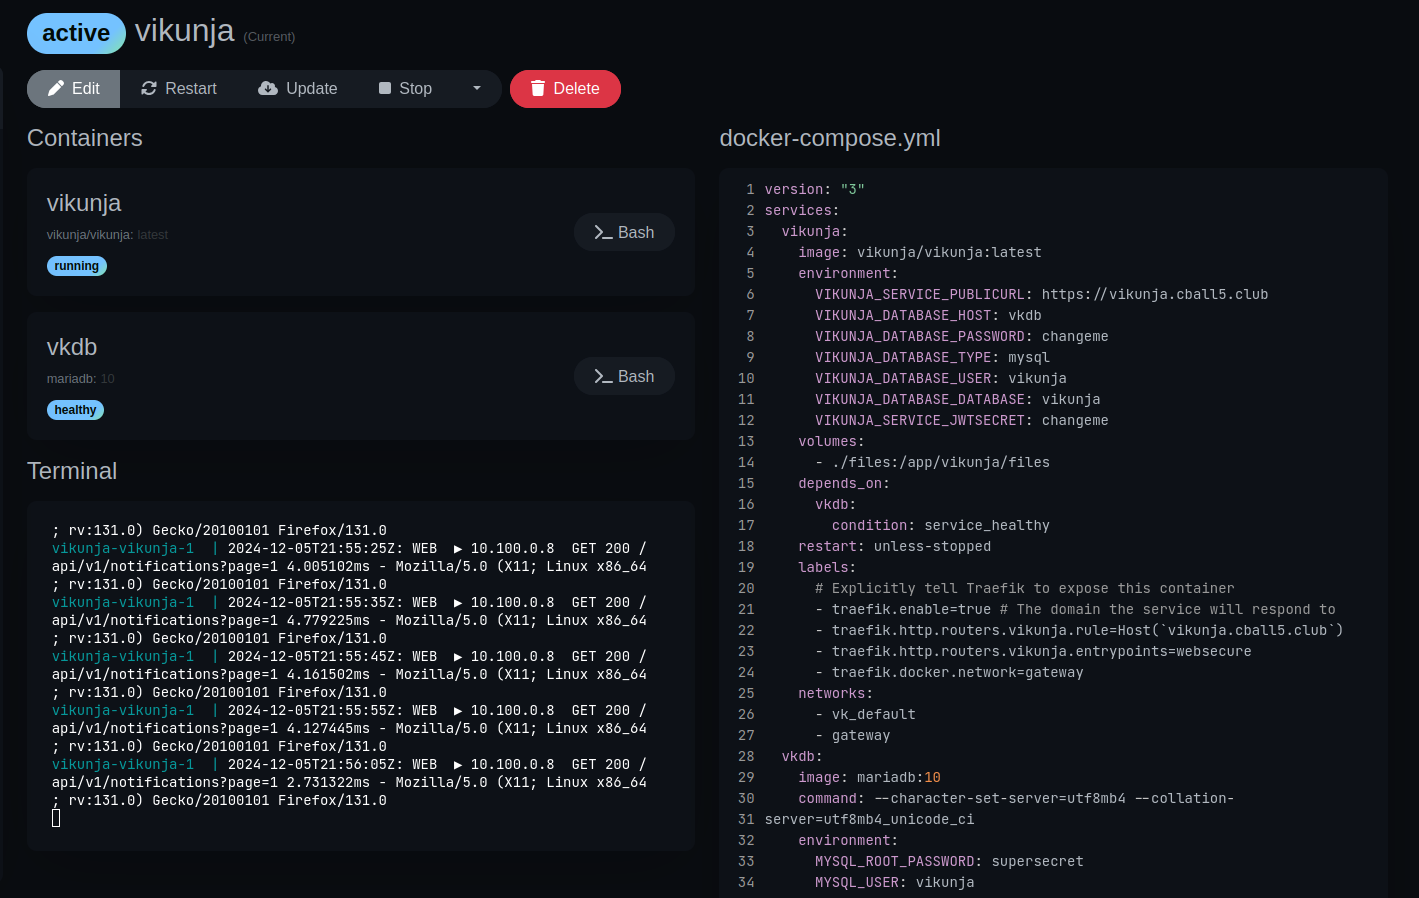Click the MYSQL_ROOT_PASSWORD line
1419x898 pixels.
pyautogui.click(x=949, y=861)
